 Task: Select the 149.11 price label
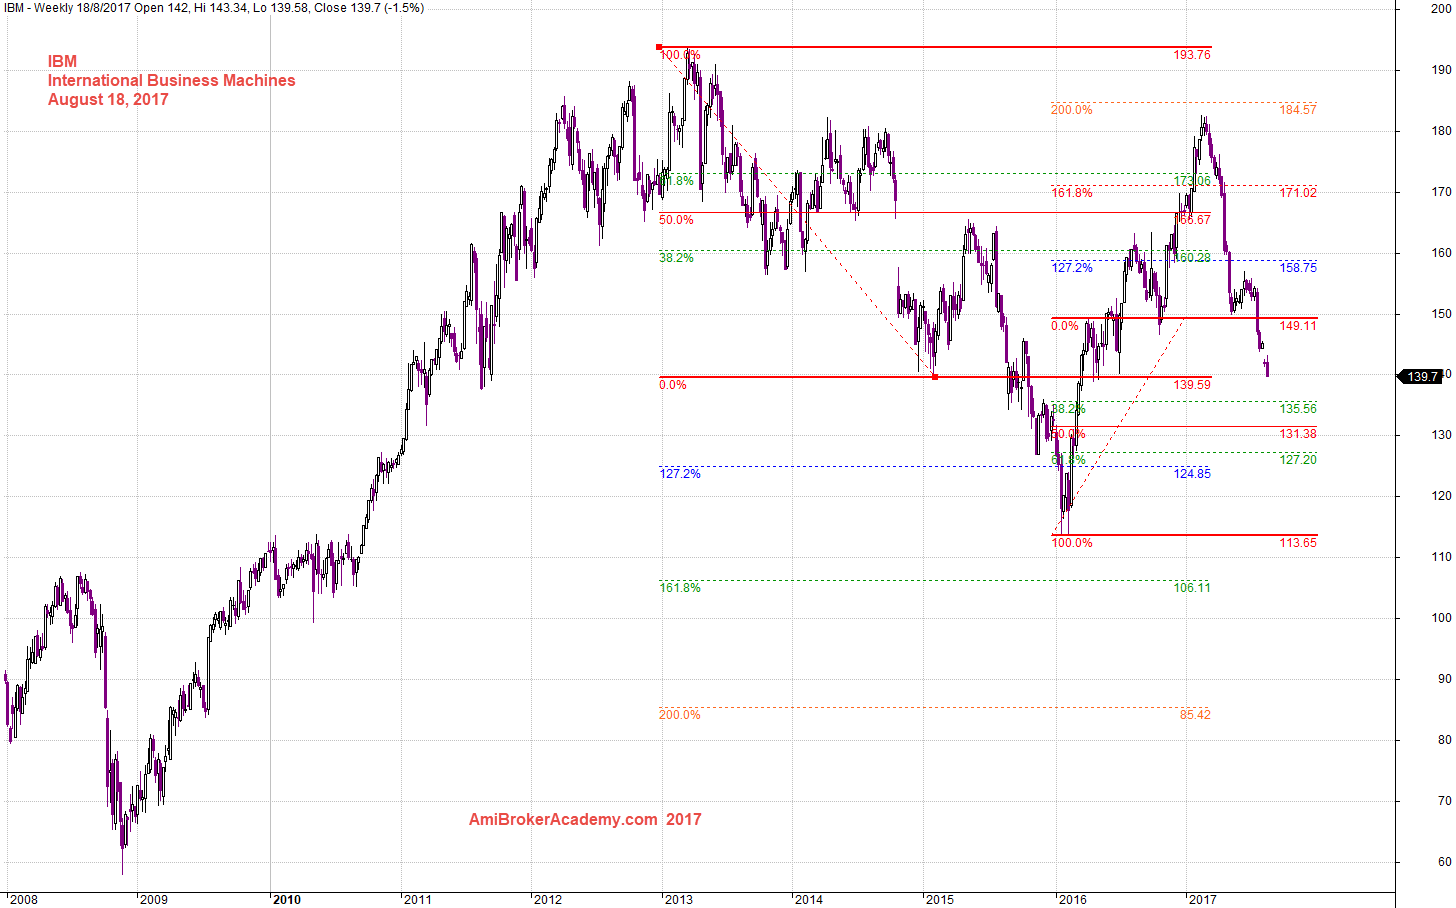[1298, 326]
